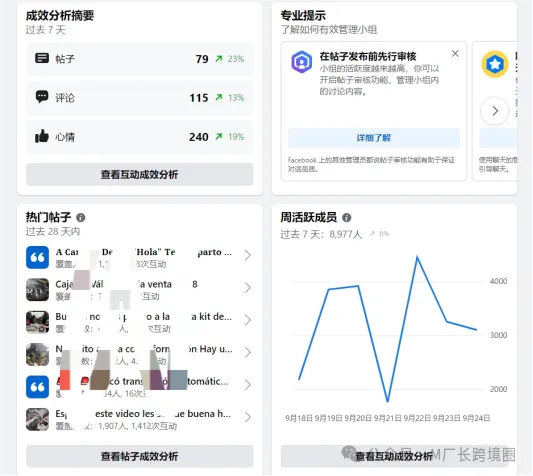Click the 评论 115 summary row
Viewport: 533px width, 476px height.
[x=140, y=98]
